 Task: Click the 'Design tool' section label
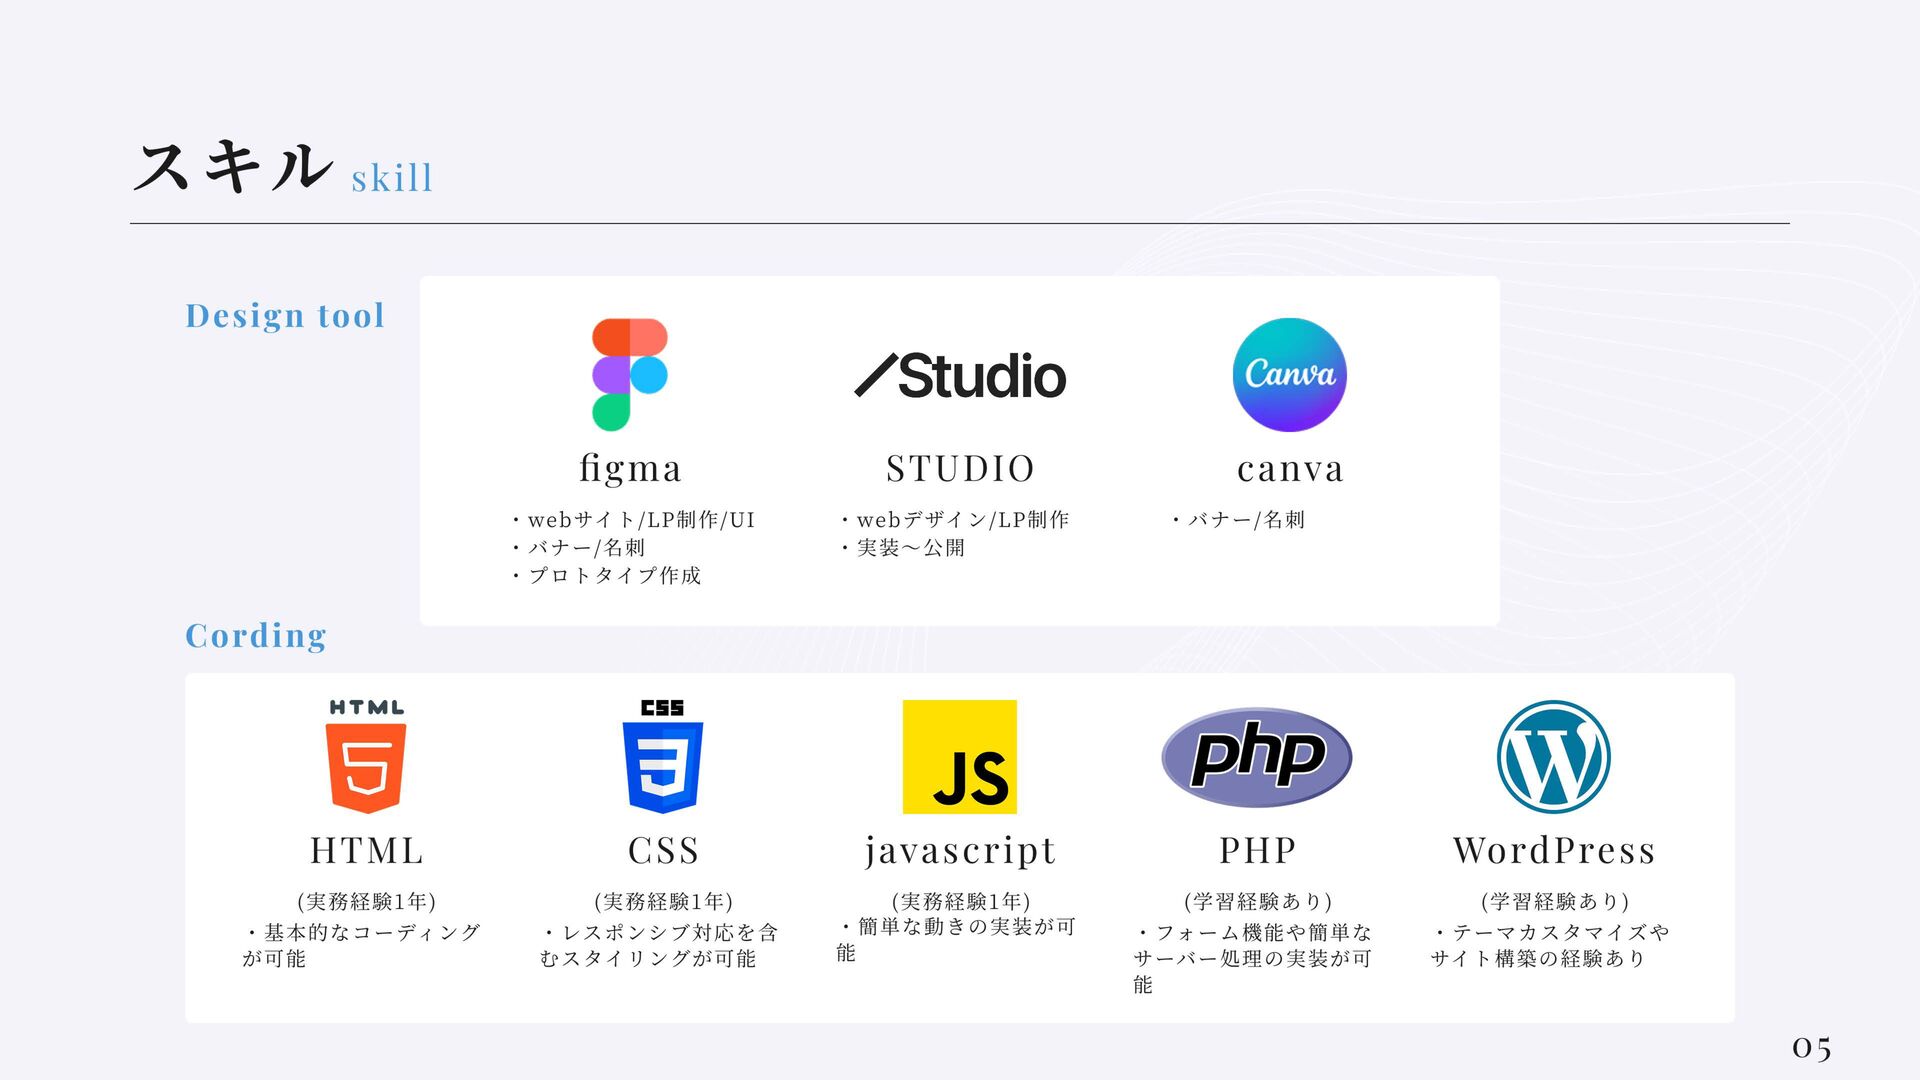click(285, 315)
